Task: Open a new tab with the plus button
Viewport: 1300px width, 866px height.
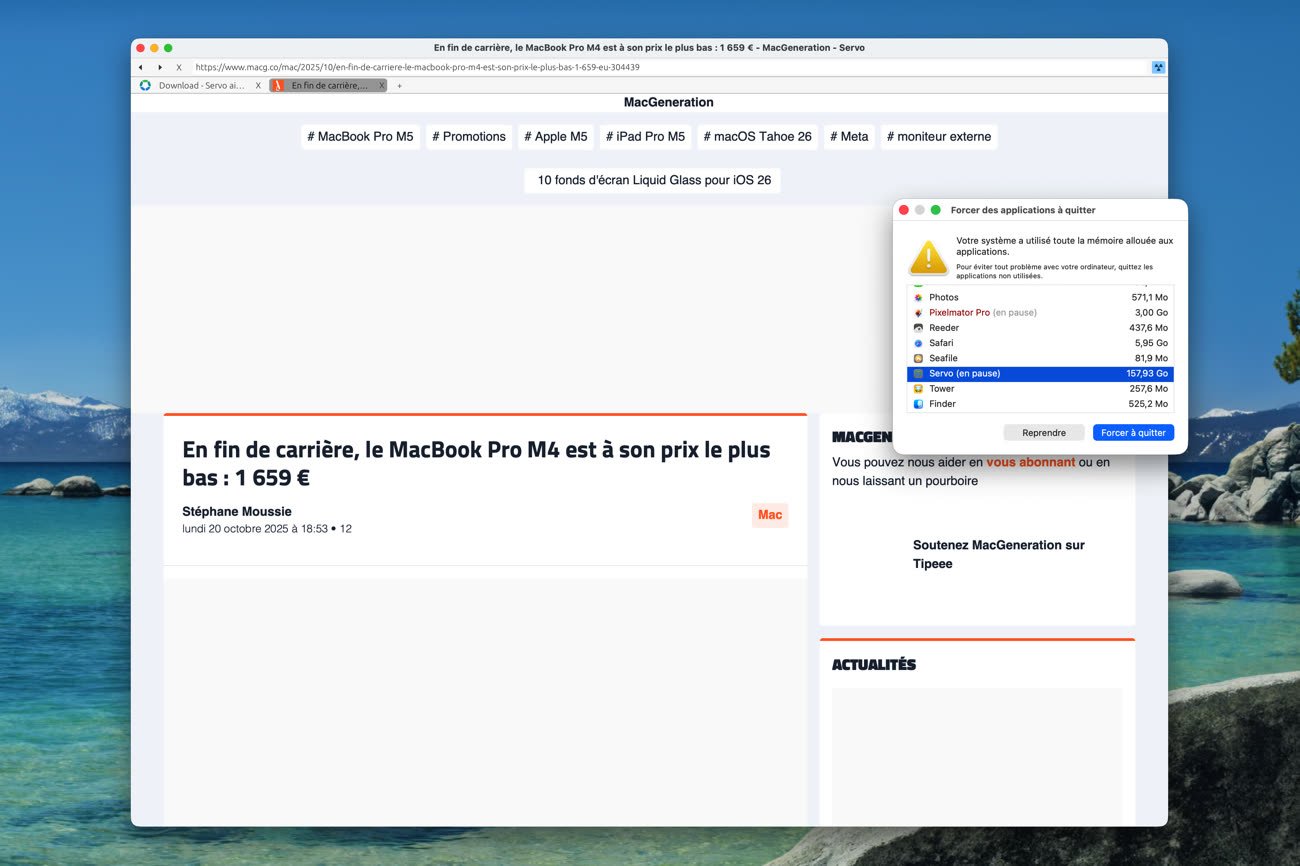Action: 399,86
